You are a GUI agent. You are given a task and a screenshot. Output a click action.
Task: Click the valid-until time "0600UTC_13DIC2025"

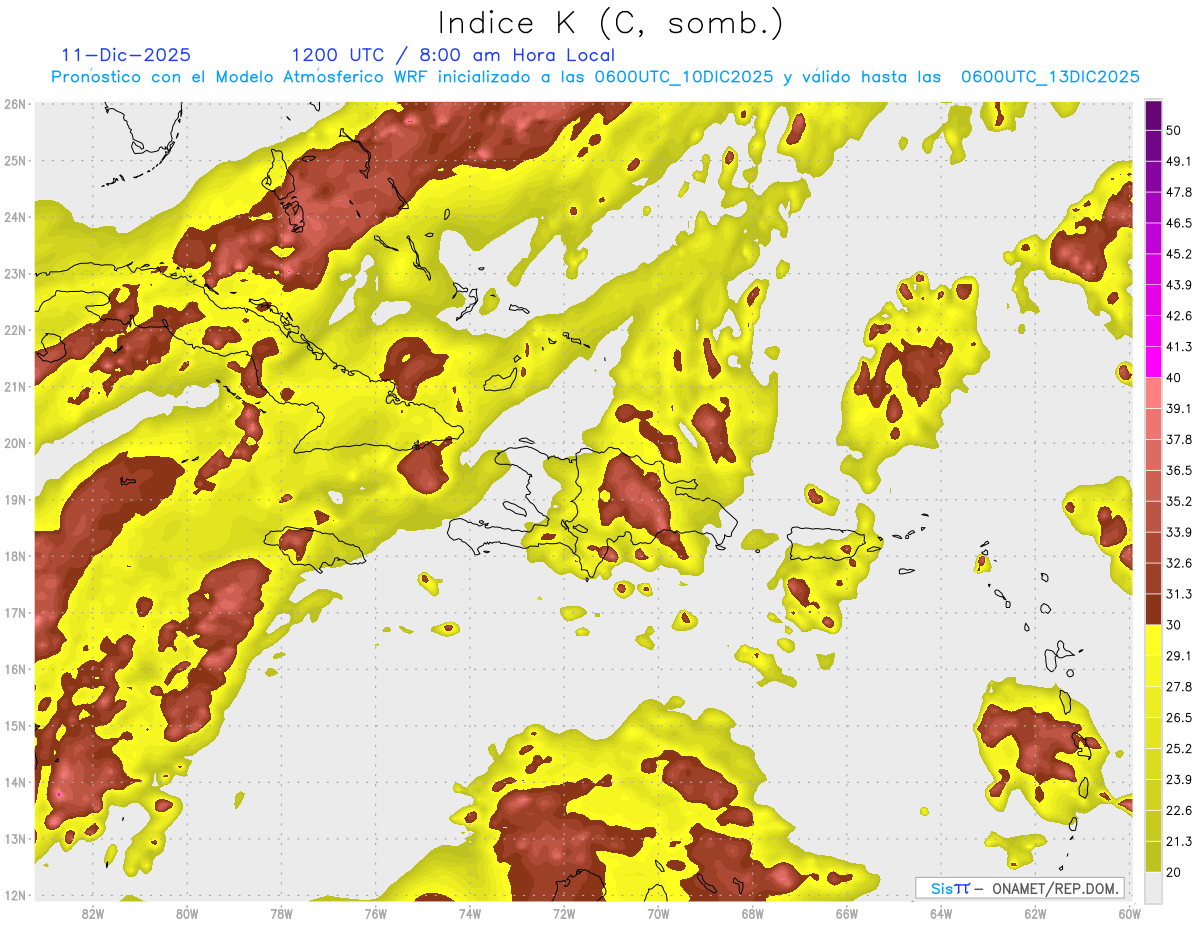point(1050,77)
